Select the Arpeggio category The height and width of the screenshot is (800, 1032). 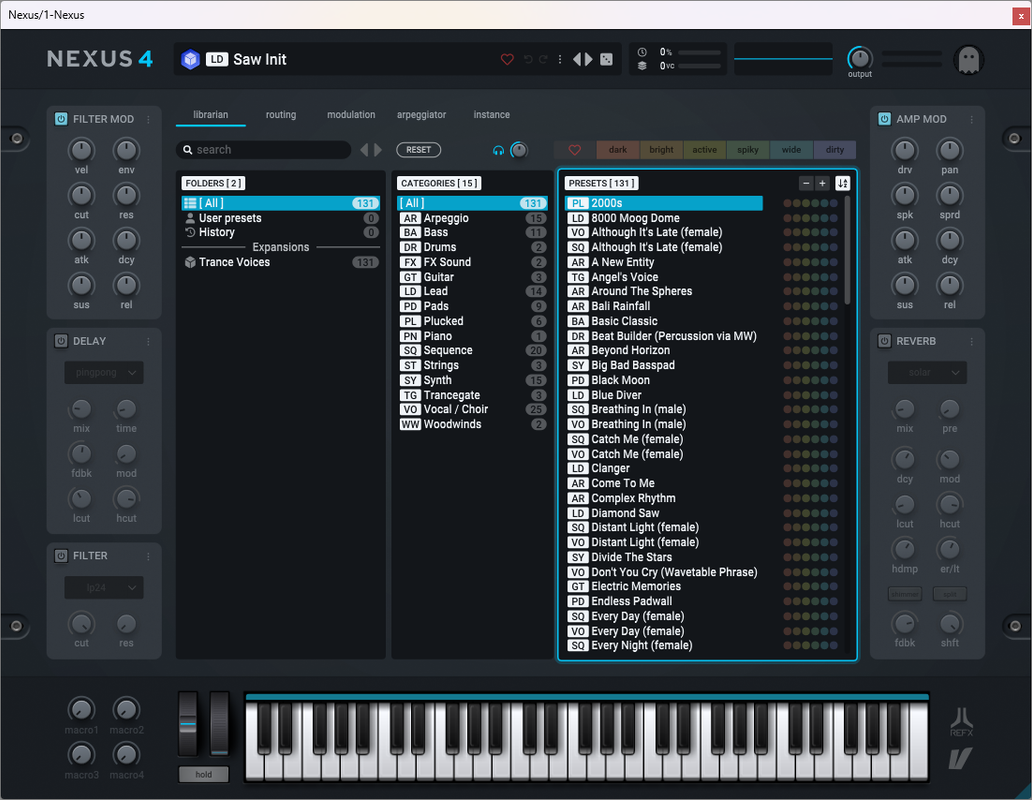coord(473,218)
